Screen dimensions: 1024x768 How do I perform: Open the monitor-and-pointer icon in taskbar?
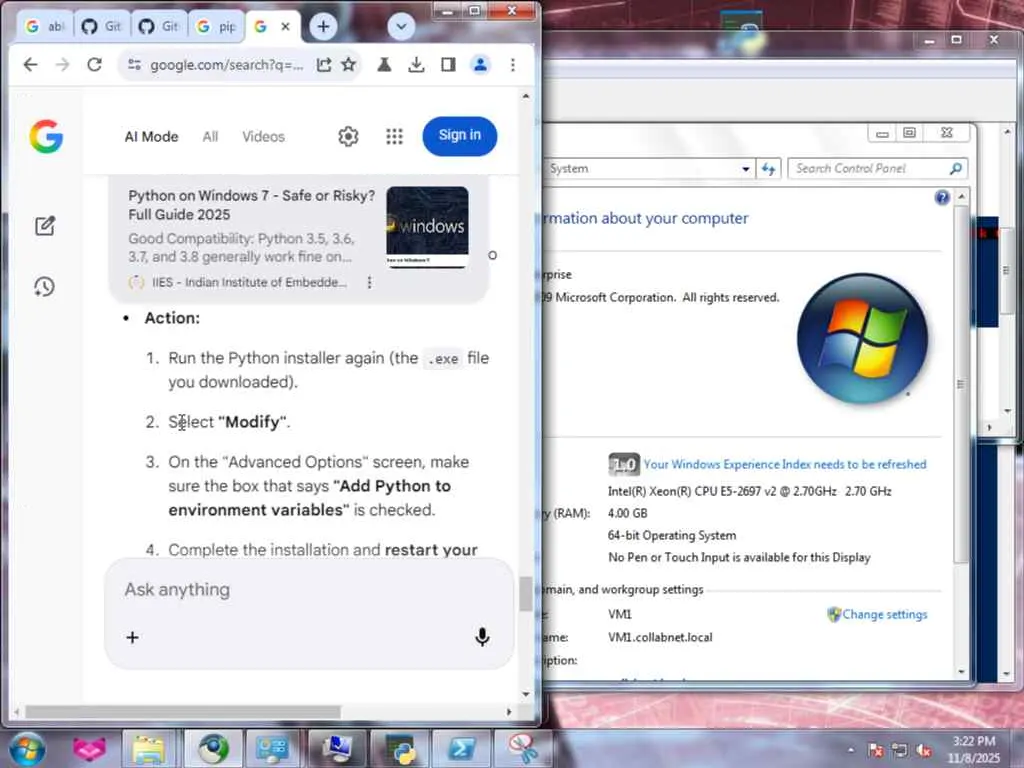point(338,749)
